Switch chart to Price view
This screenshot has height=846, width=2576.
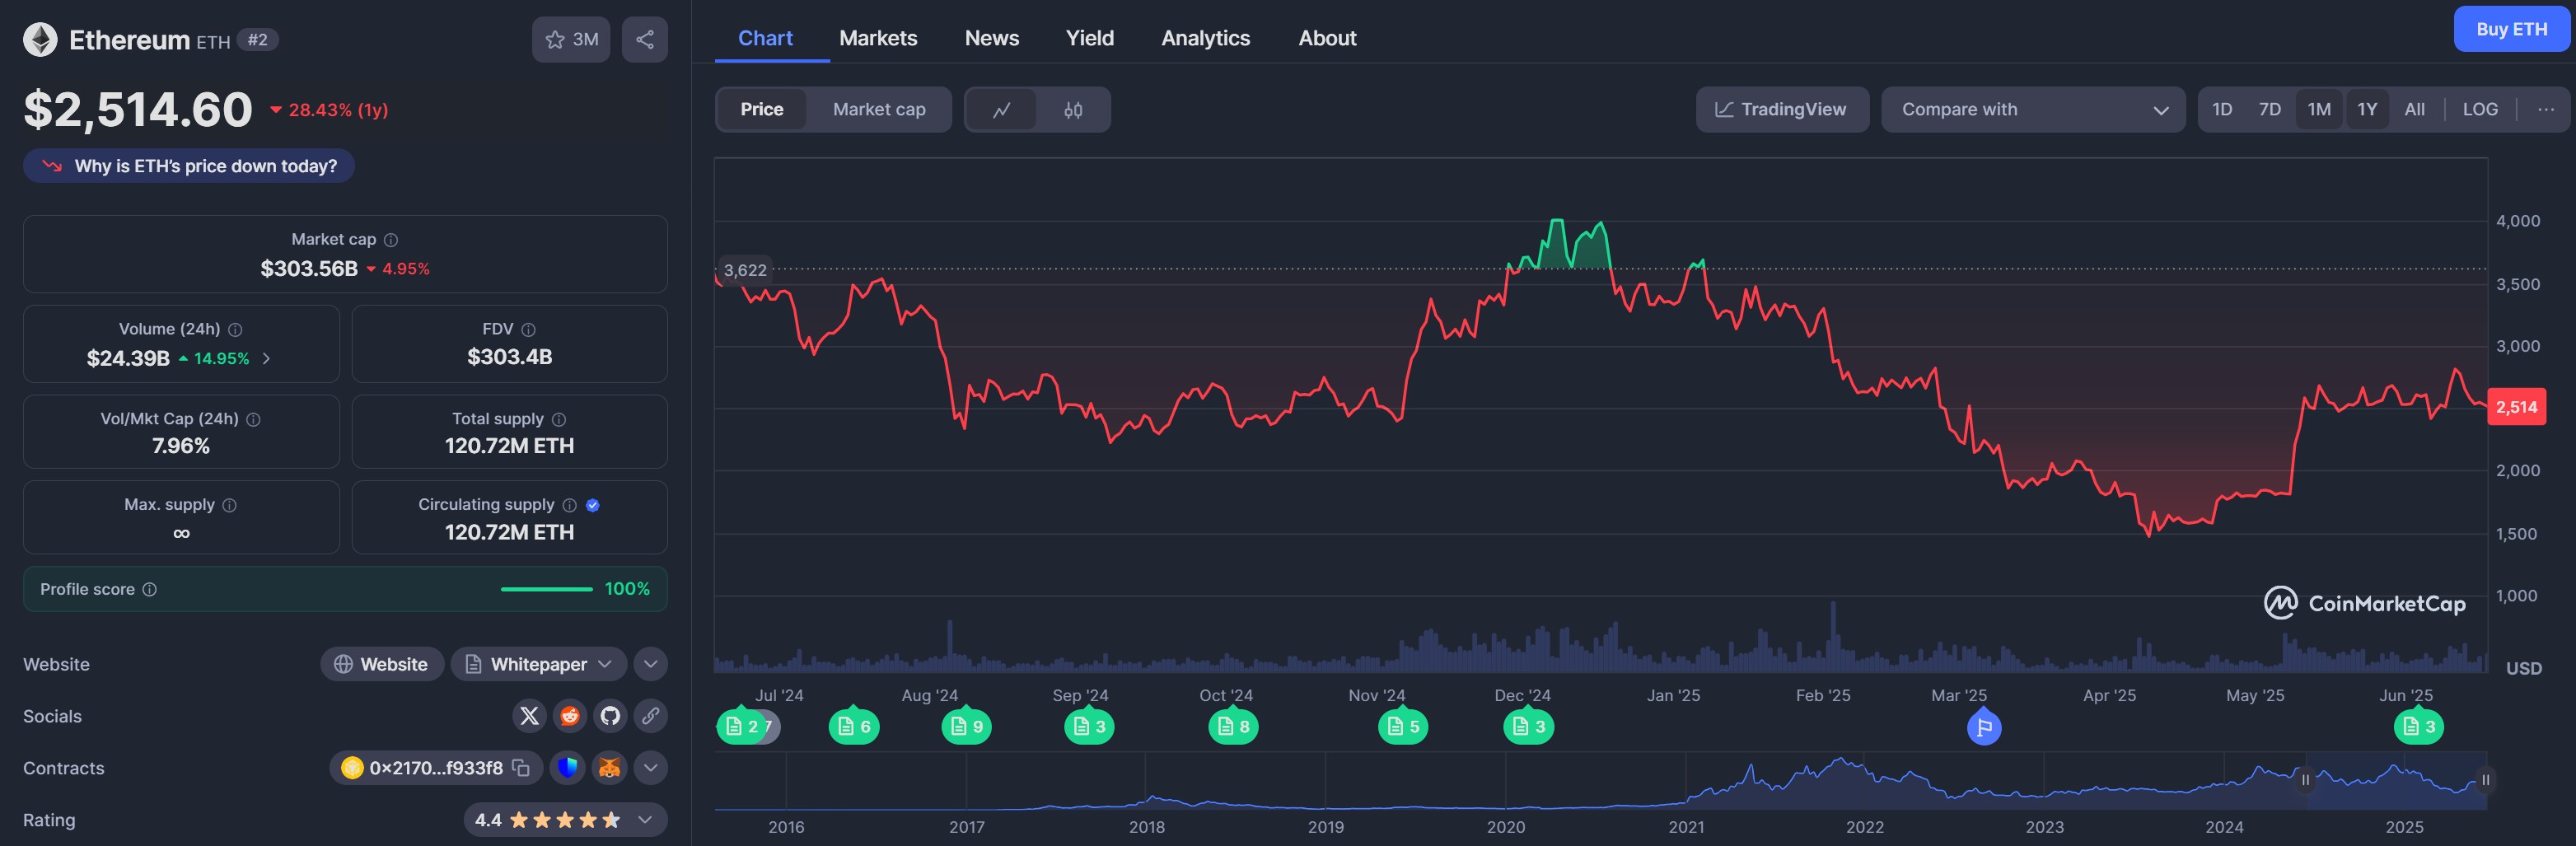[x=762, y=110]
